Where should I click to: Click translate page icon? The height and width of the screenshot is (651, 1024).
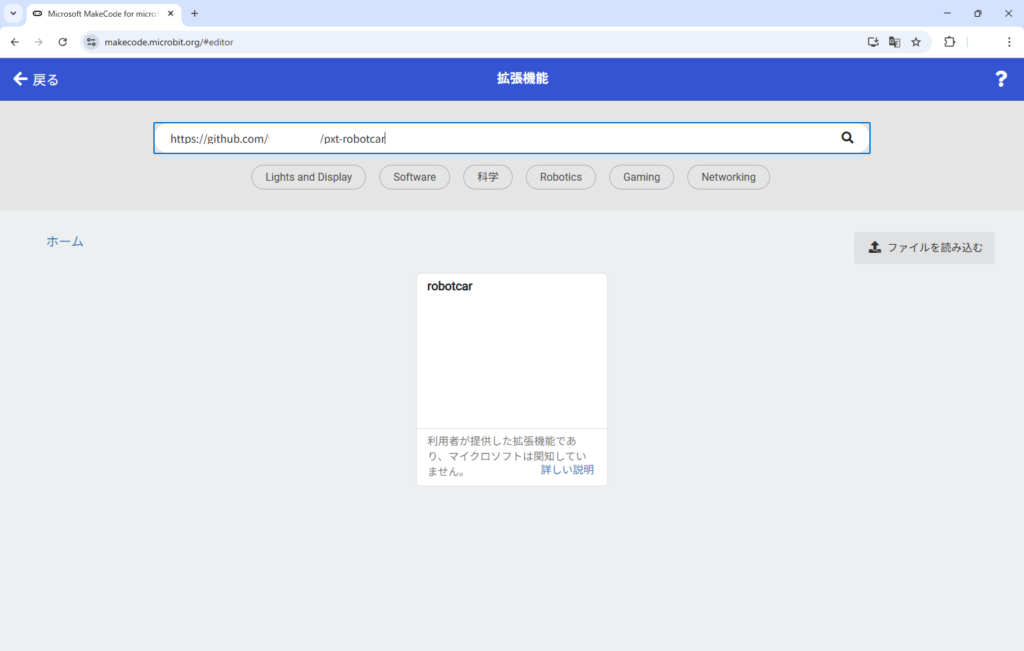coord(894,42)
